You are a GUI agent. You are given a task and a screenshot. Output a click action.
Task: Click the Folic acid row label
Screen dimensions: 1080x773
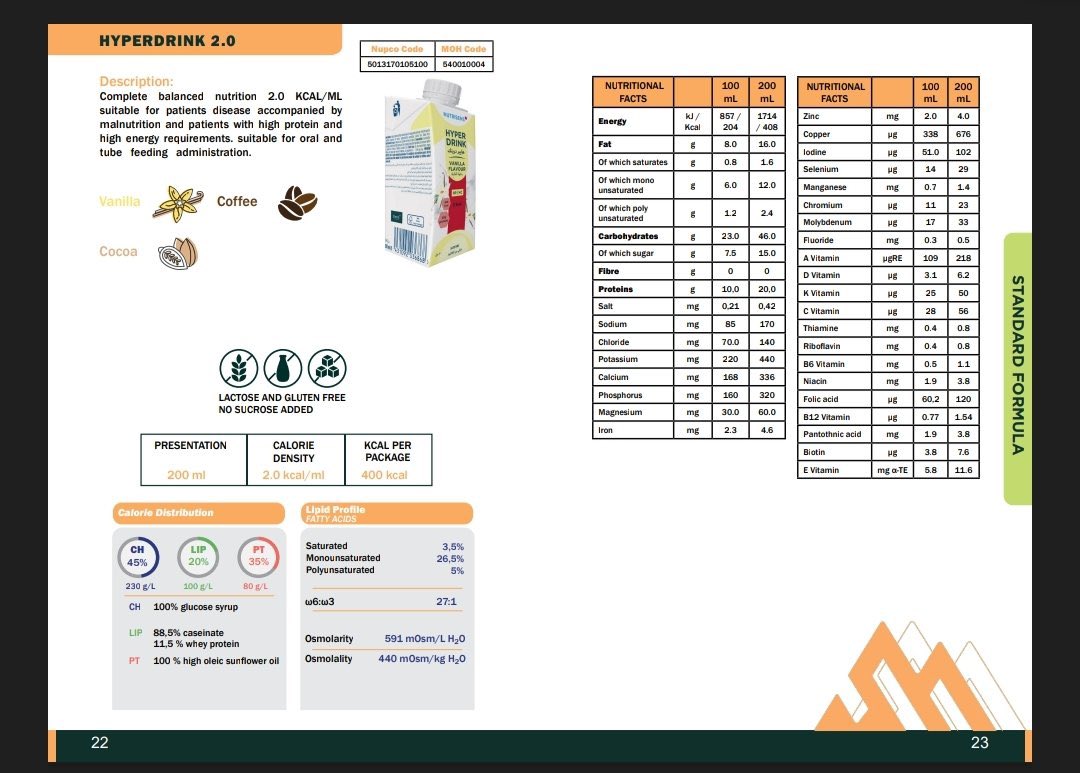pyautogui.click(x=820, y=399)
